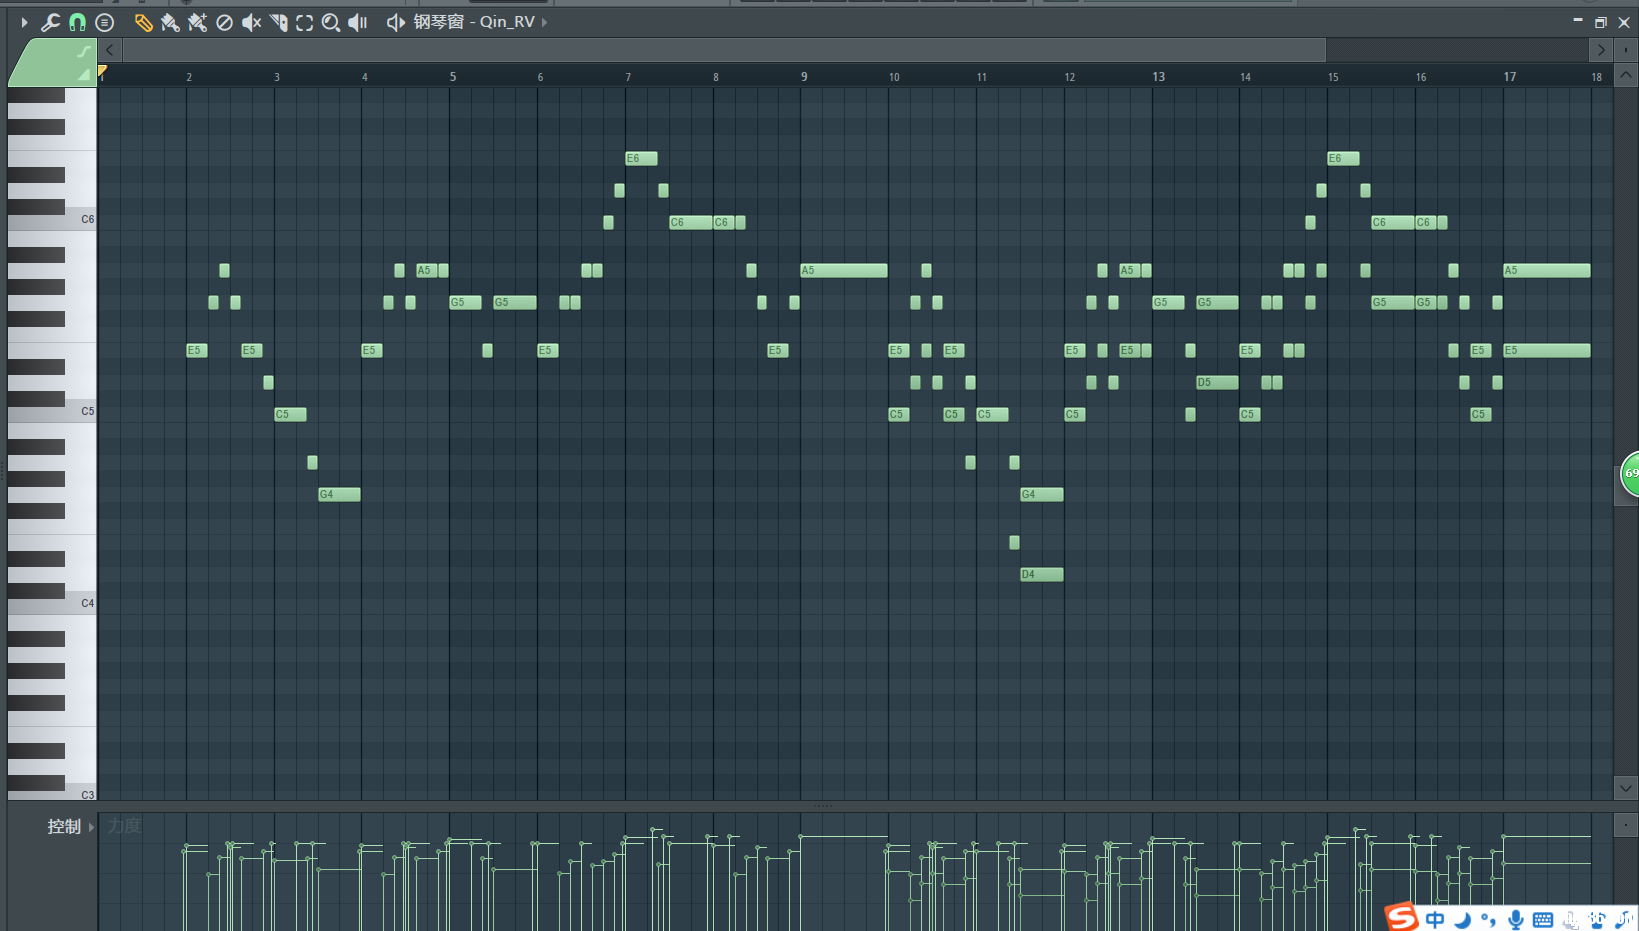Select the Zoom magnifier tool
This screenshot has width=1639, height=931.
pos(331,22)
